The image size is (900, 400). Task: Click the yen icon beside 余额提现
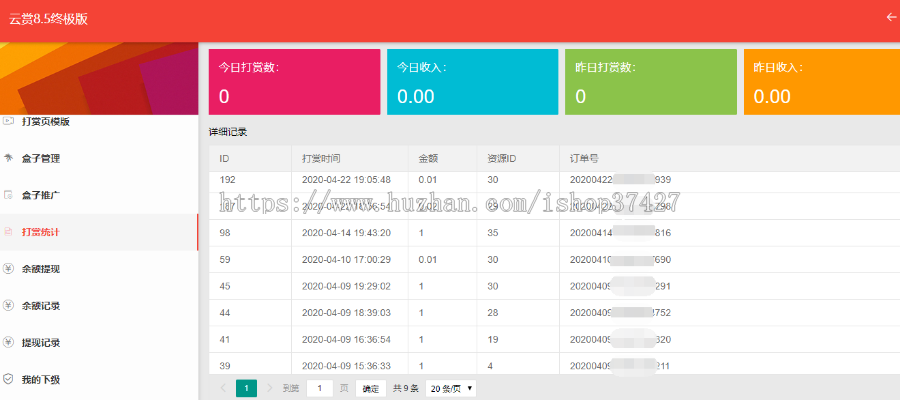8,269
